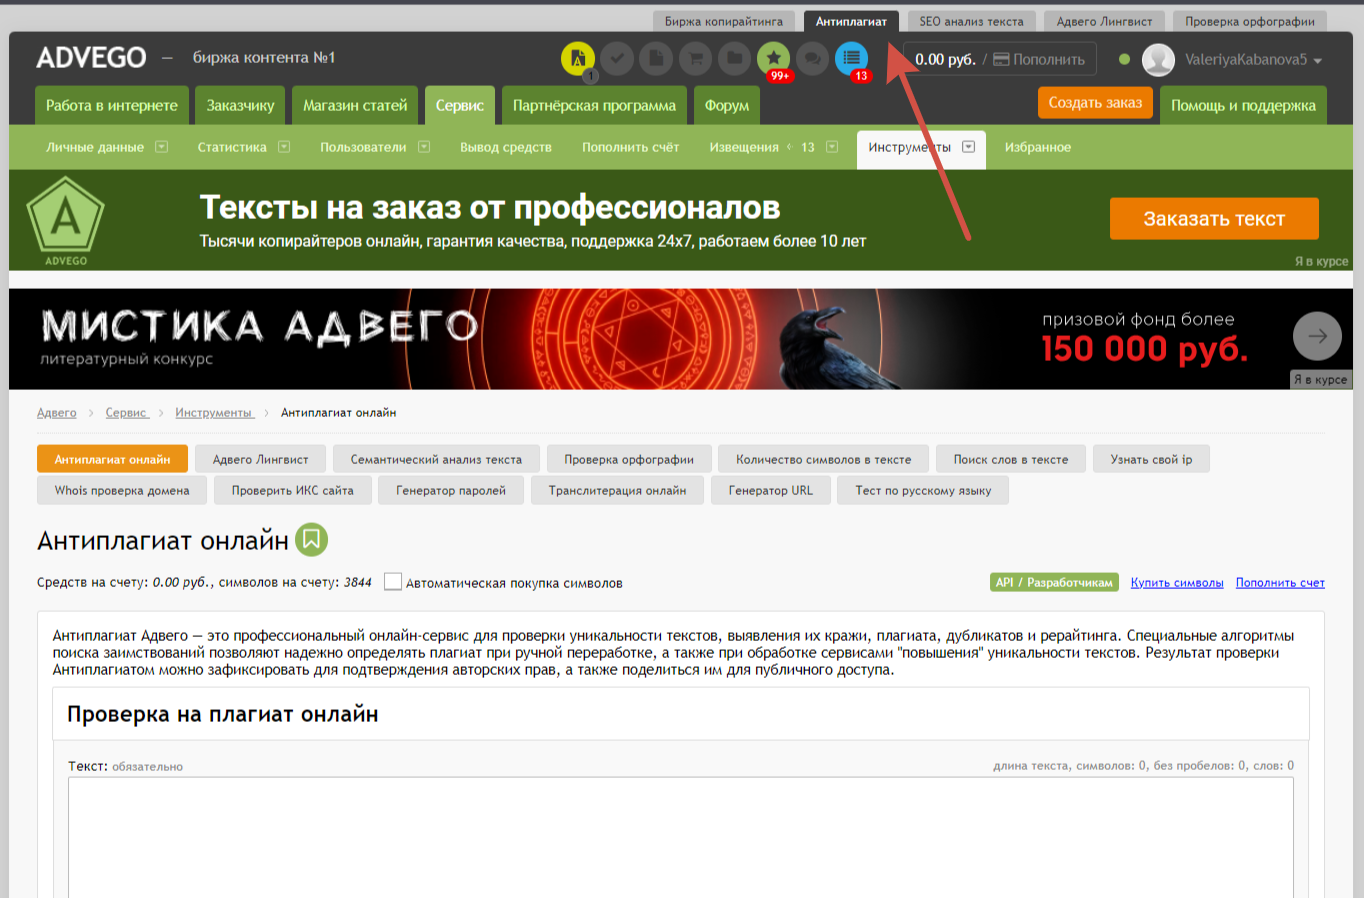
Task: Select the Сервис menu tab
Action: click(x=459, y=105)
